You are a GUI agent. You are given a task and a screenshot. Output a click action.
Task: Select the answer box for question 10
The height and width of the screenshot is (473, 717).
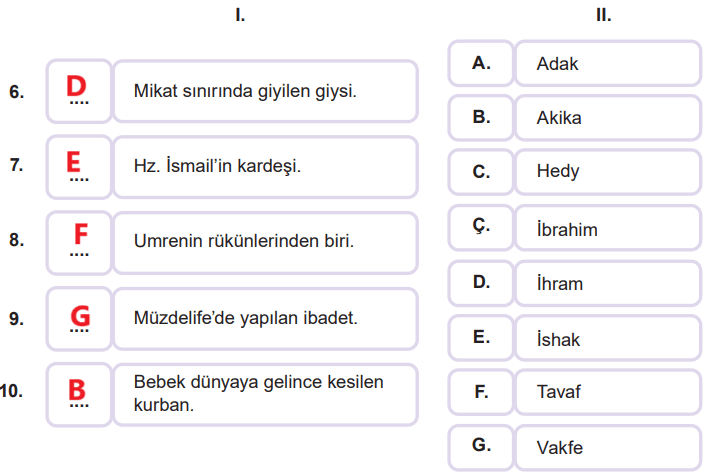[78, 391]
